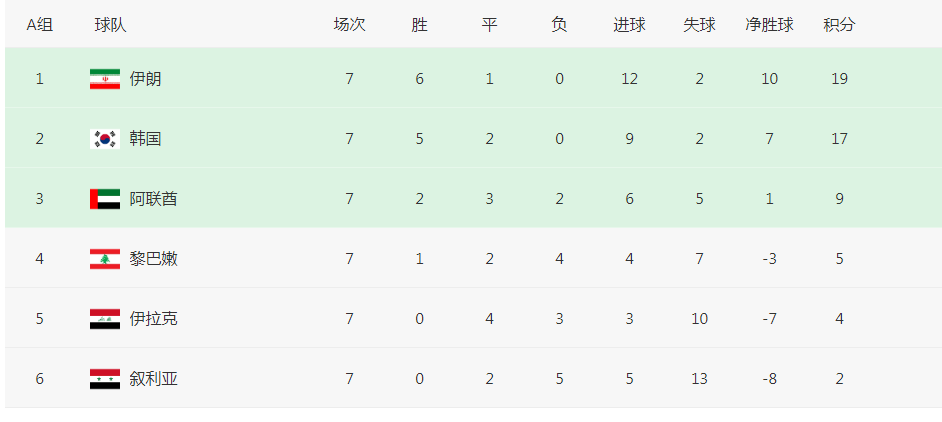Click the 进球 column header
The width and height of the screenshot is (942, 422).
click(x=629, y=25)
